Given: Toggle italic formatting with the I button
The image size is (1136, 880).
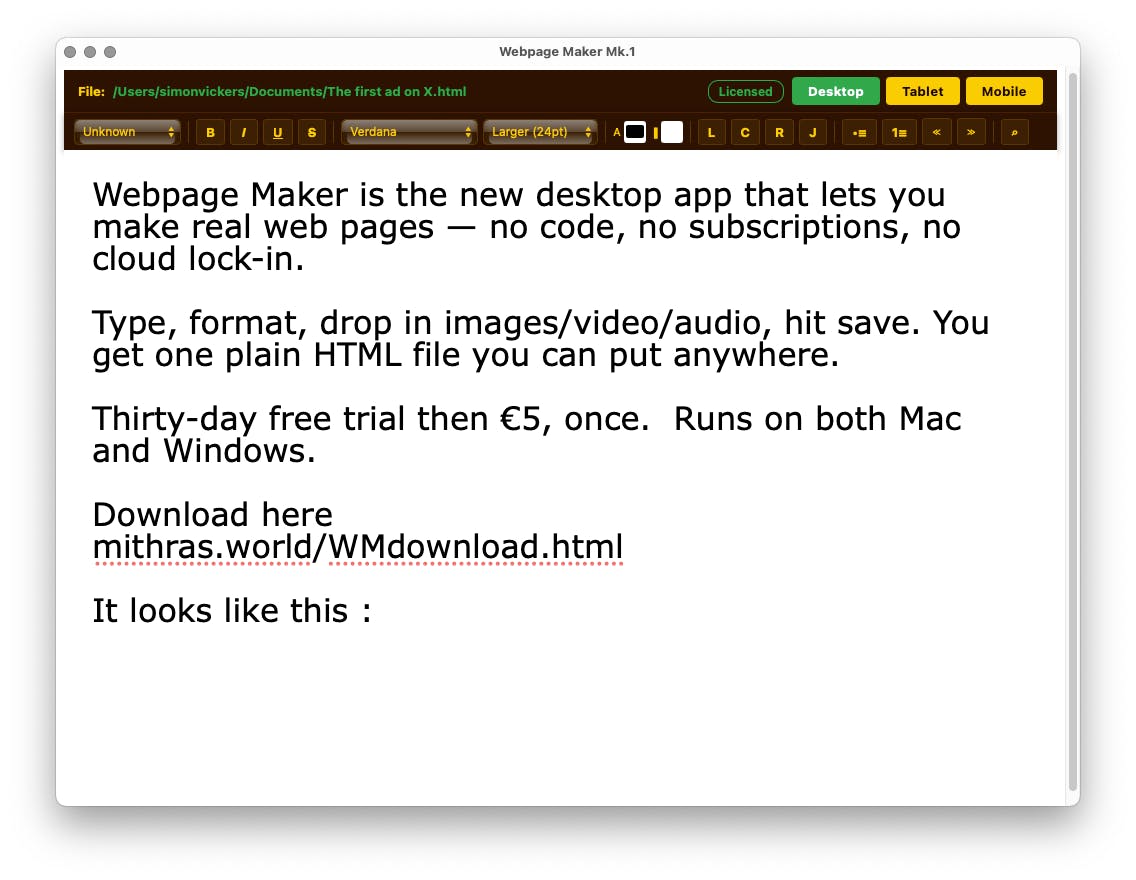Looking at the screenshot, I should (x=243, y=133).
